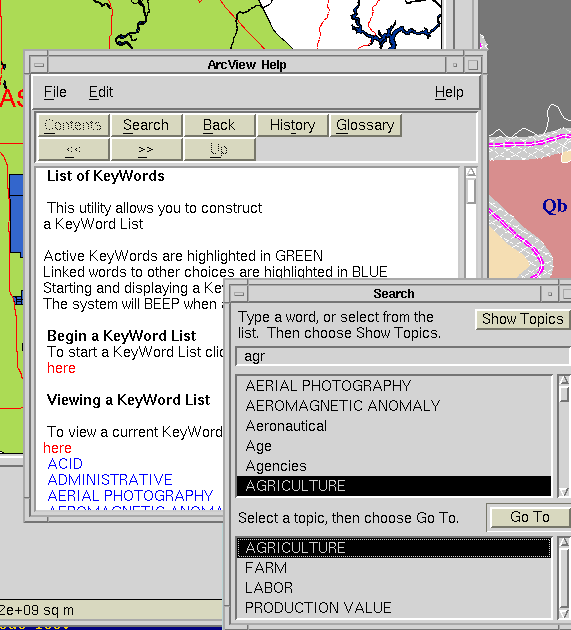Open the File menu in ArcView Help

pyautogui.click(x=55, y=92)
